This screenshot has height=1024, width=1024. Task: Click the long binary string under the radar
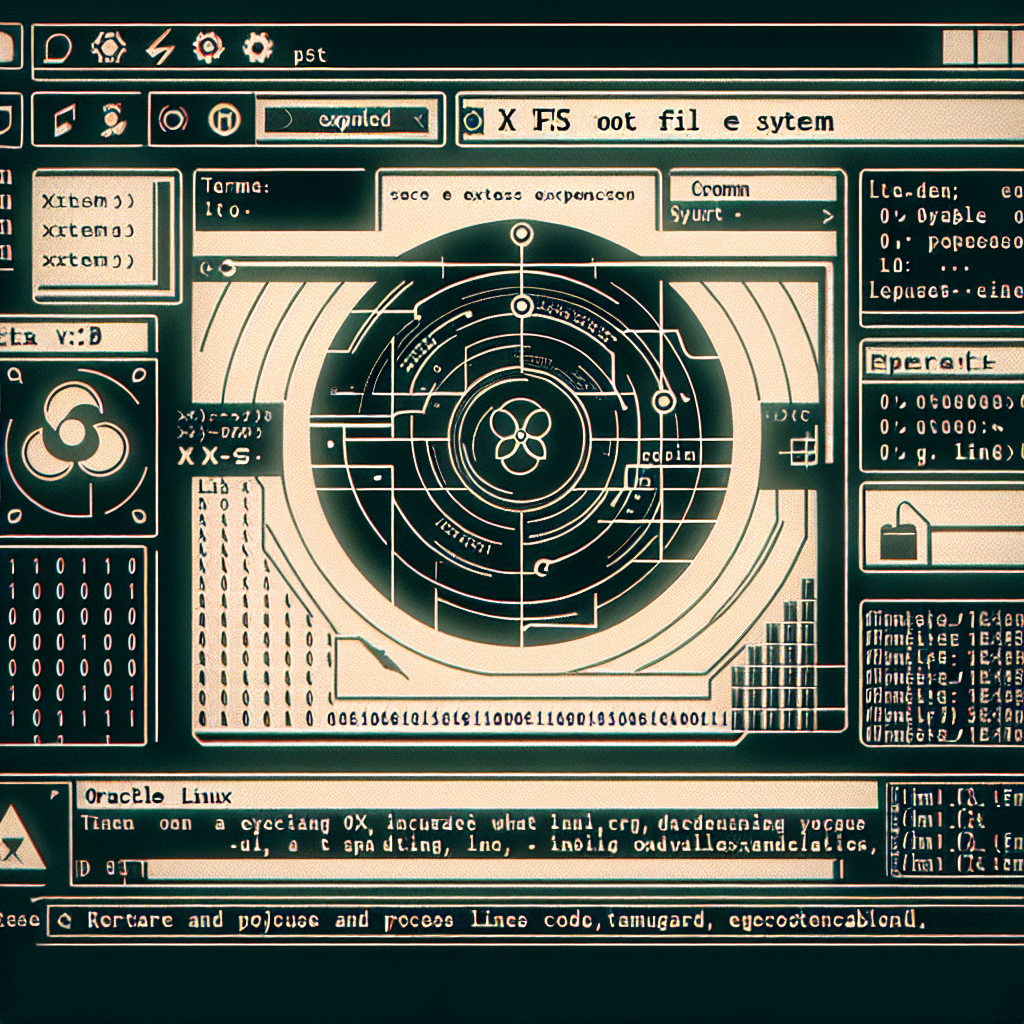[527, 719]
